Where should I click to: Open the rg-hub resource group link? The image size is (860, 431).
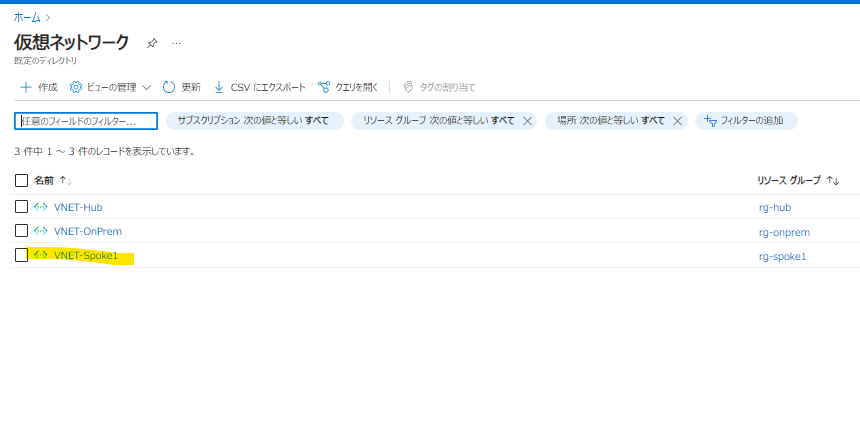(775, 208)
